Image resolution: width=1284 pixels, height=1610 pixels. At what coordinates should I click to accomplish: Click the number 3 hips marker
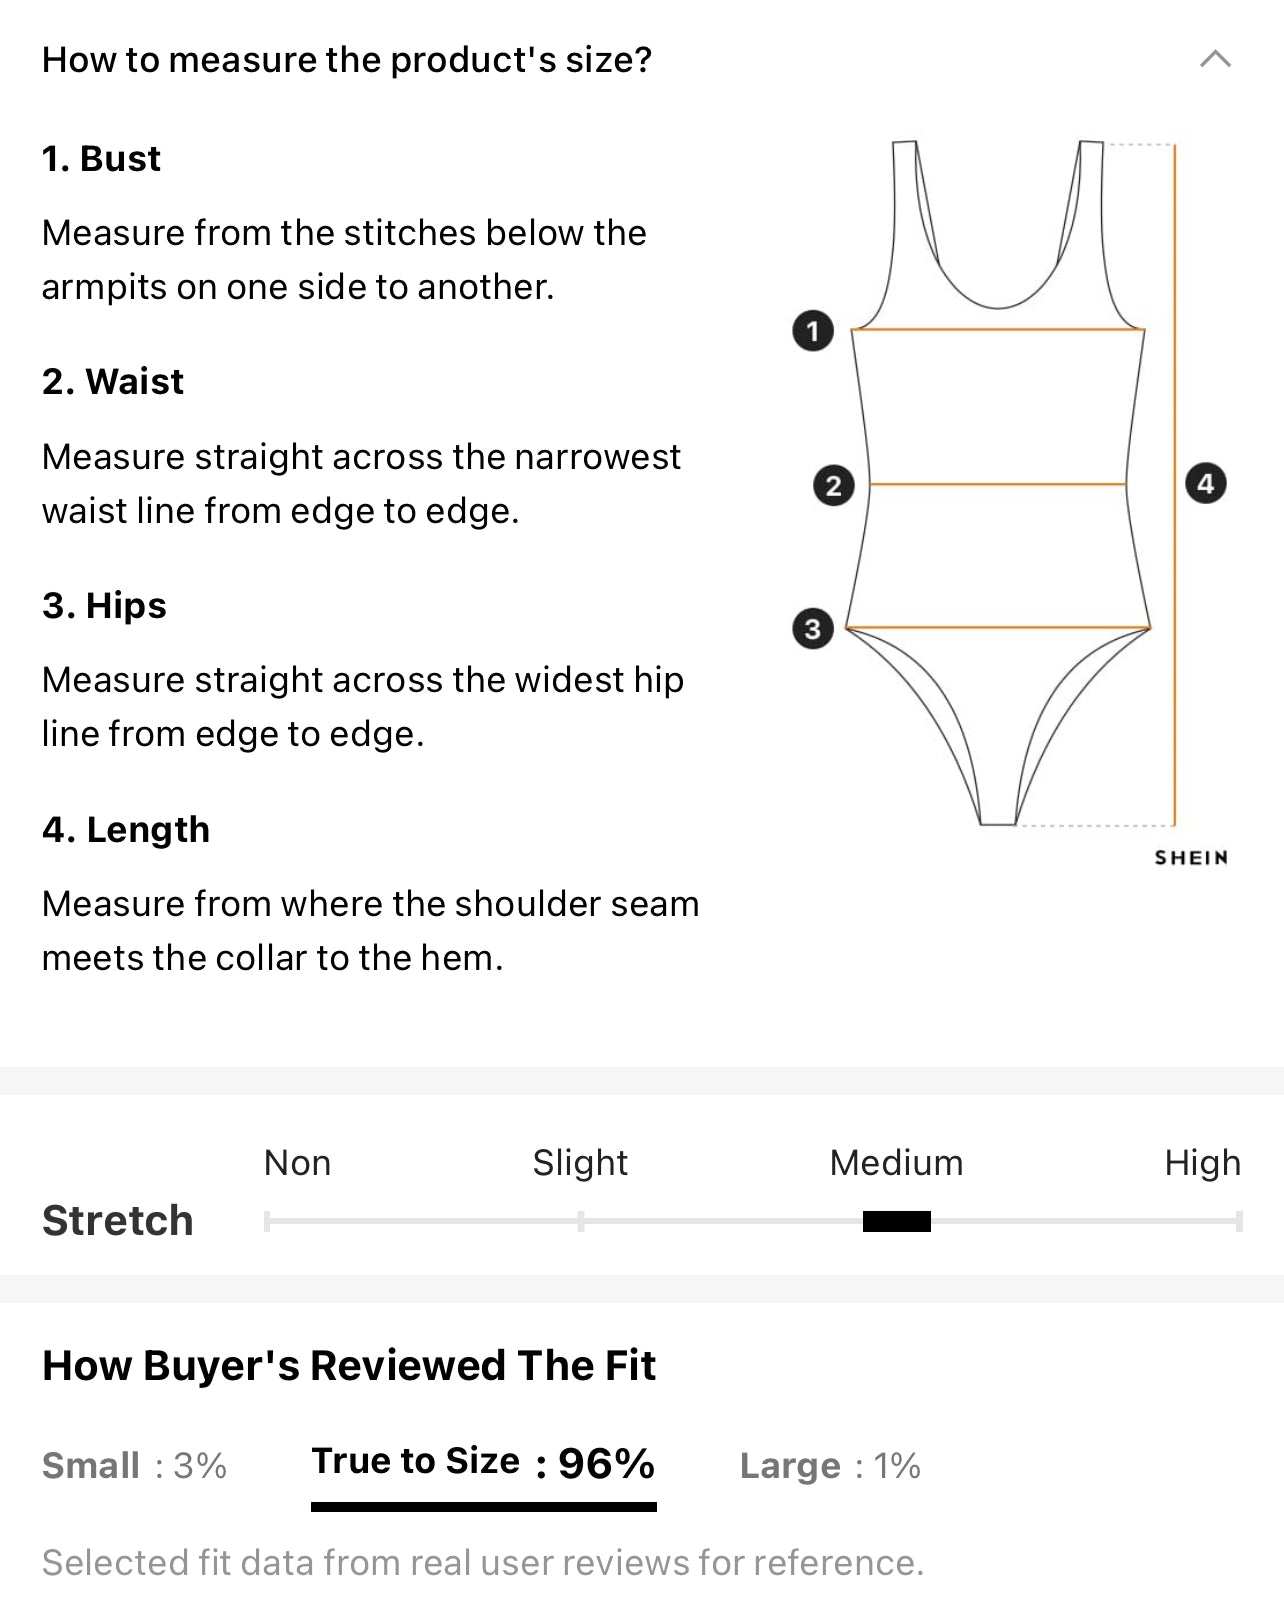coord(813,629)
